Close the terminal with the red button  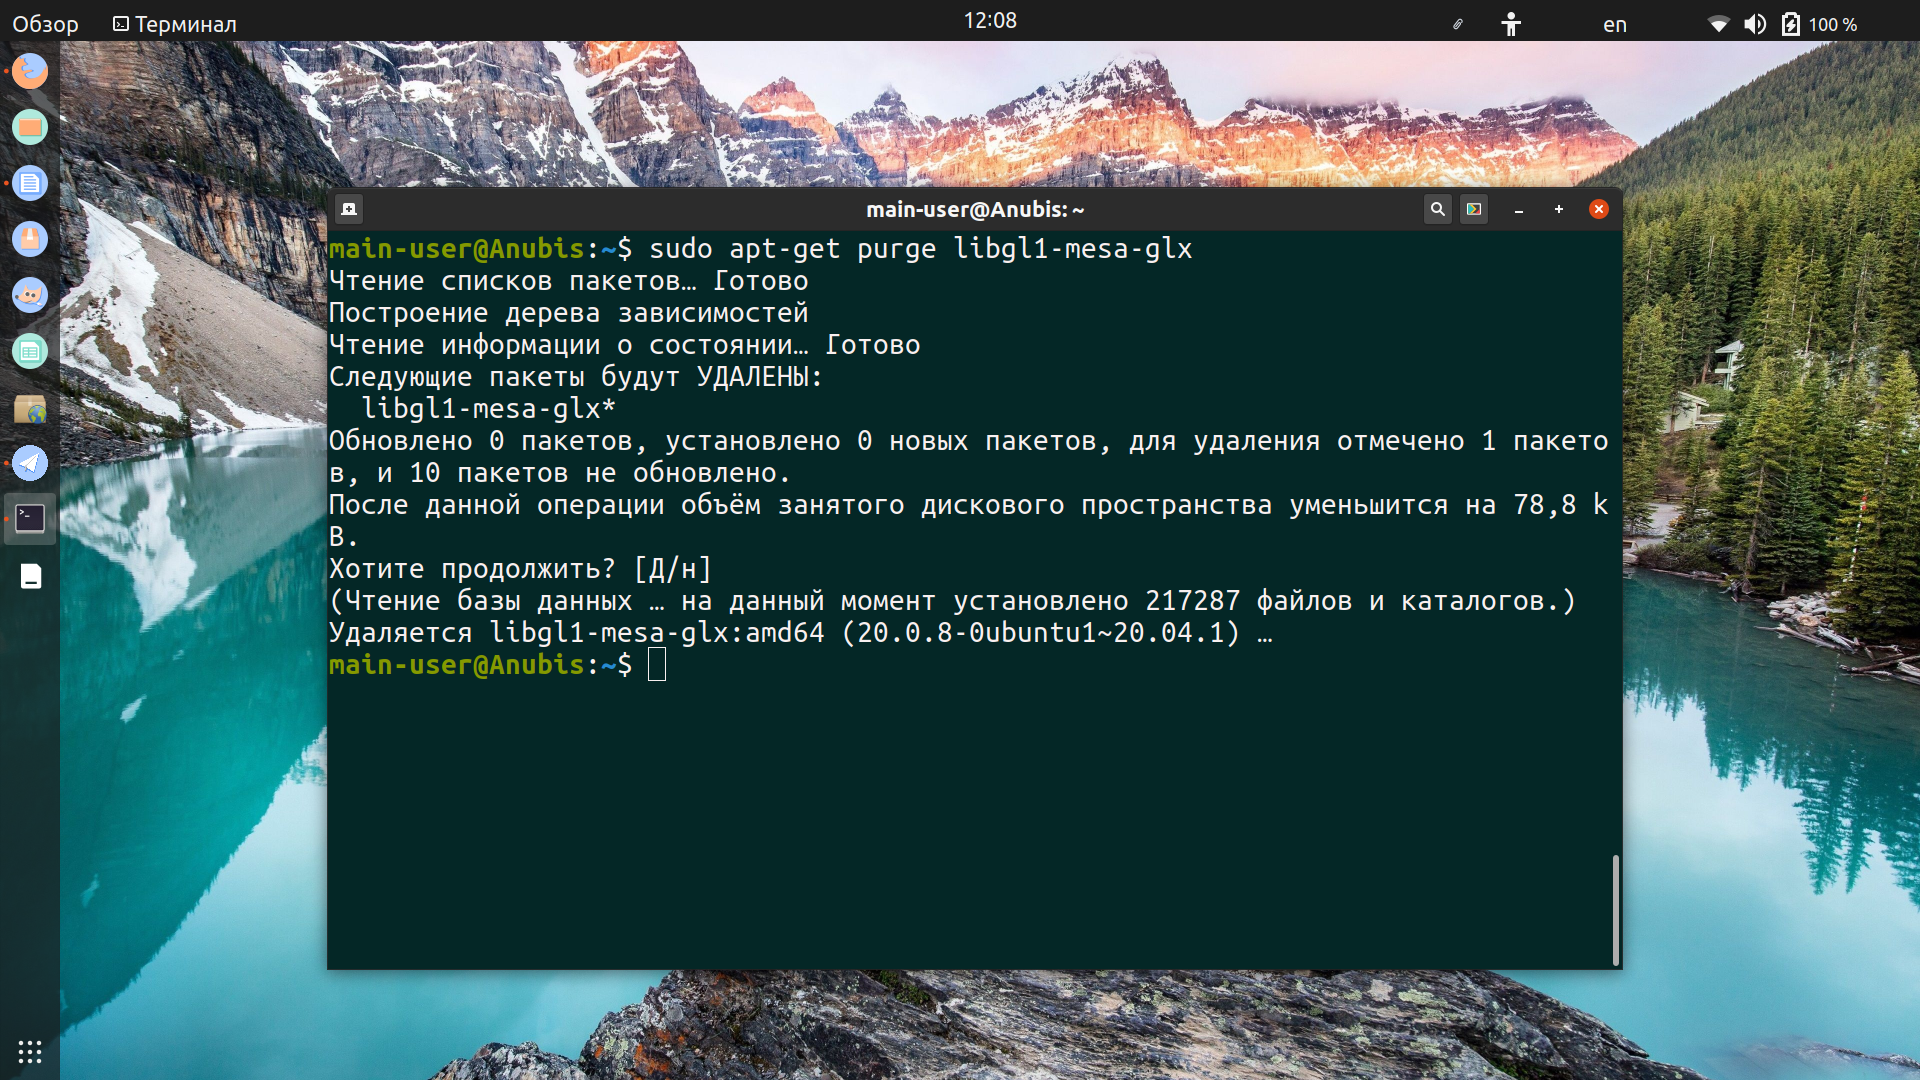[1599, 209]
